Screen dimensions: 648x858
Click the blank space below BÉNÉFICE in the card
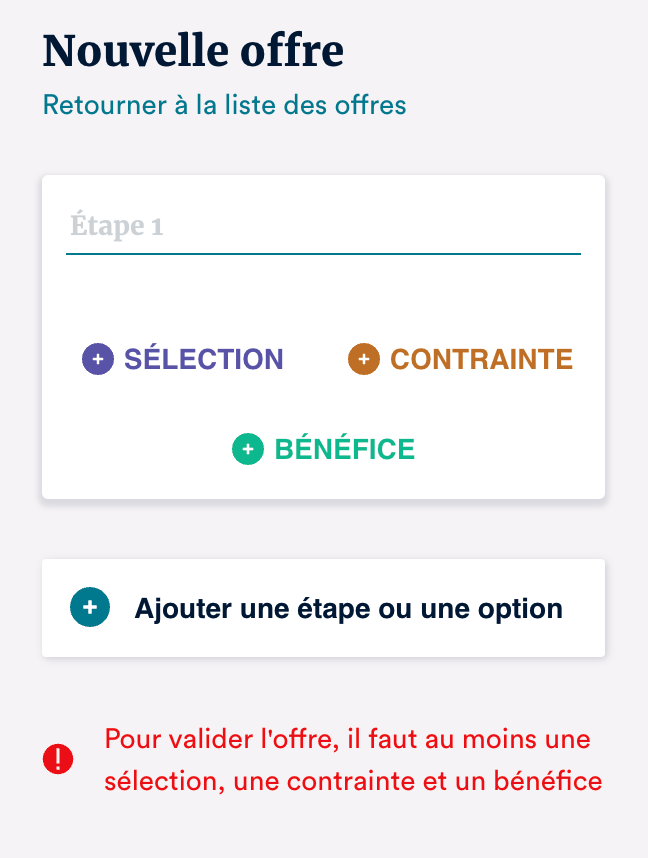(x=323, y=484)
